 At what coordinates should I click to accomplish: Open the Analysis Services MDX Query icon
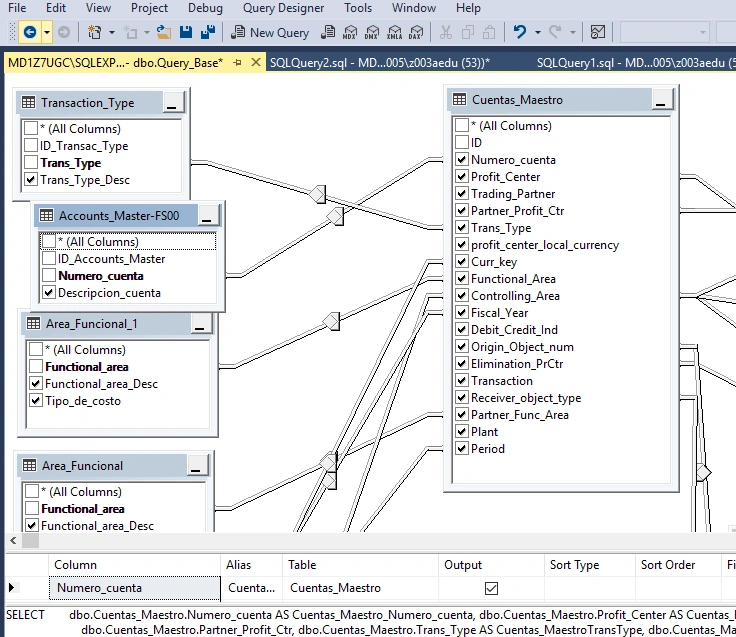[x=350, y=32]
